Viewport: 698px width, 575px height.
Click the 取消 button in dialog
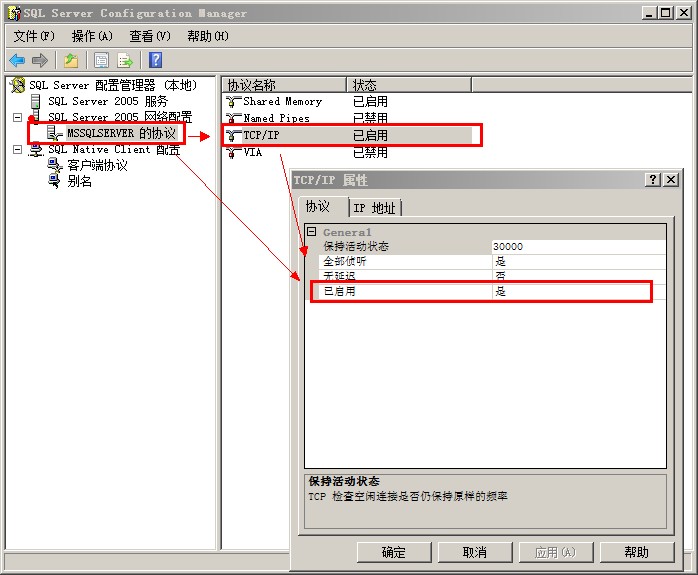(475, 552)
